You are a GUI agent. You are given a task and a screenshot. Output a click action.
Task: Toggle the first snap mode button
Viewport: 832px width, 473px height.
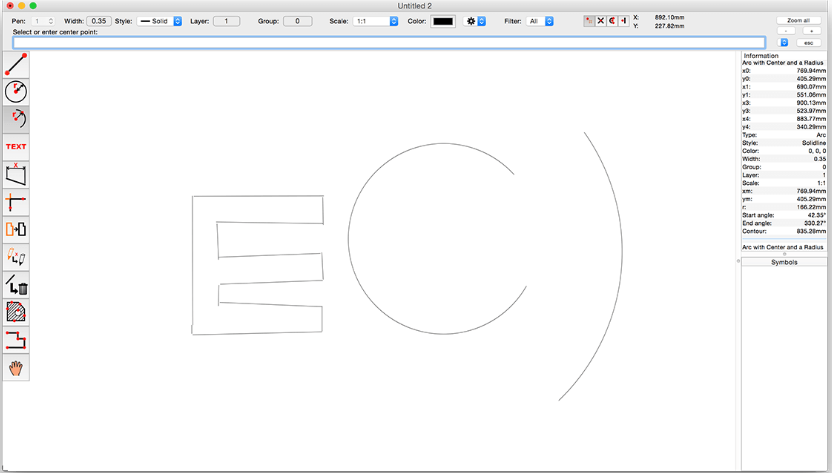[589, 21]
